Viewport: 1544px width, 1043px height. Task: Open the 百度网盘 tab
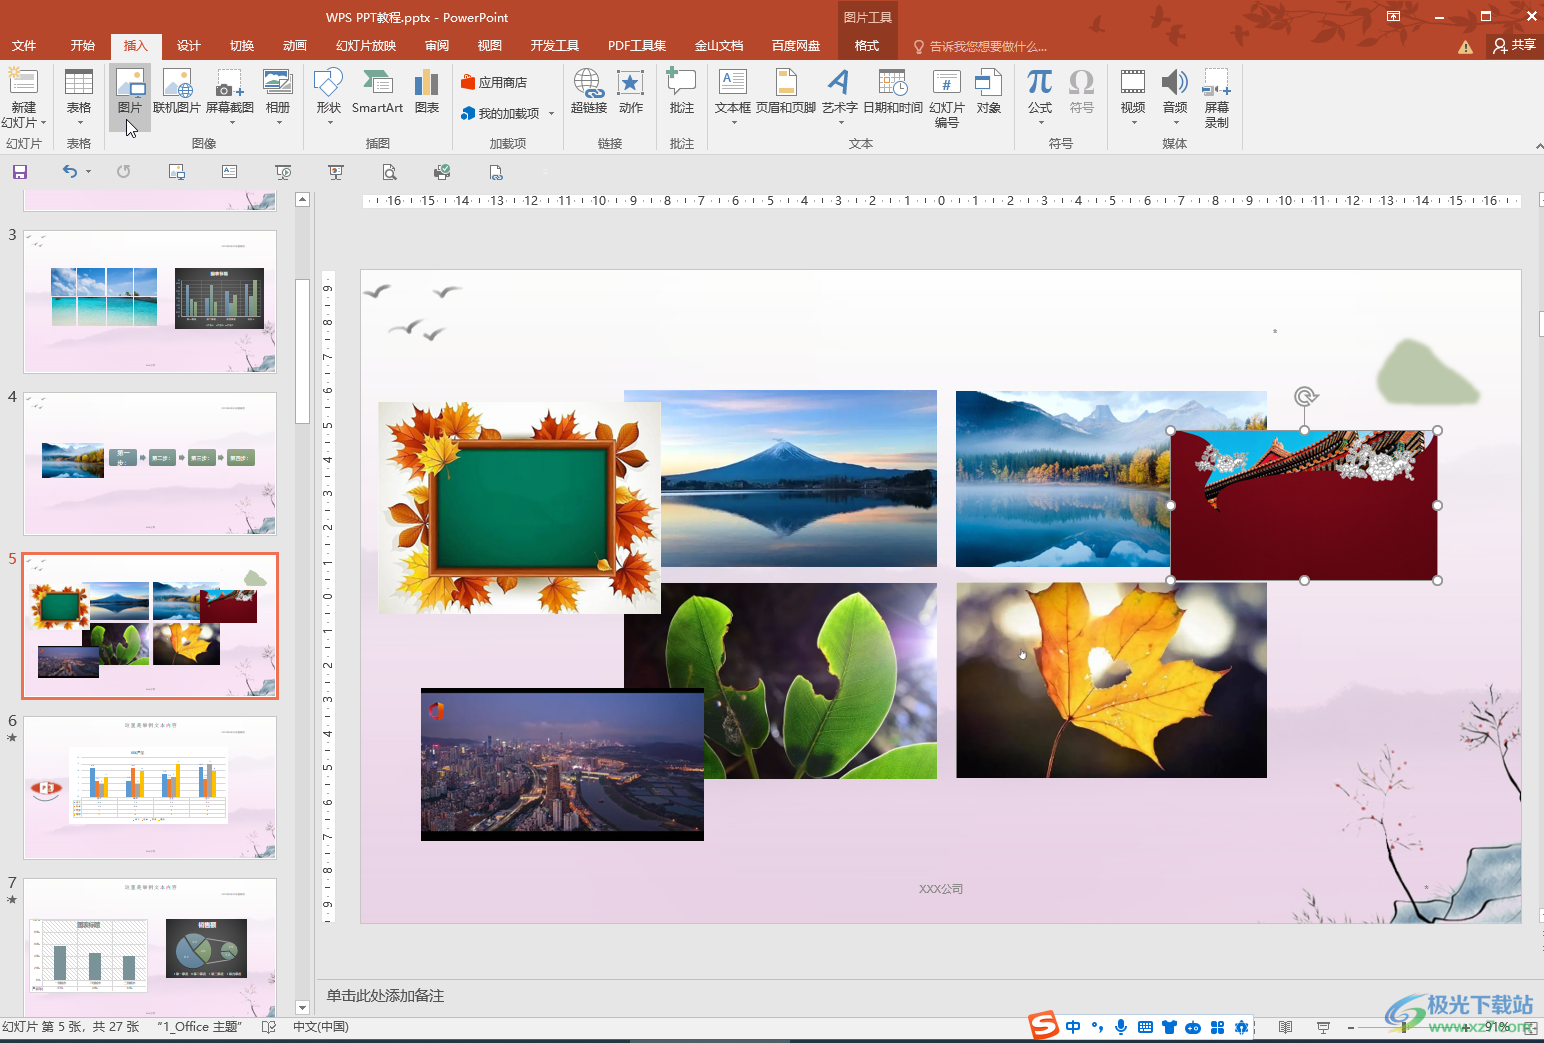pyautogui.click(x=796, y=46)
